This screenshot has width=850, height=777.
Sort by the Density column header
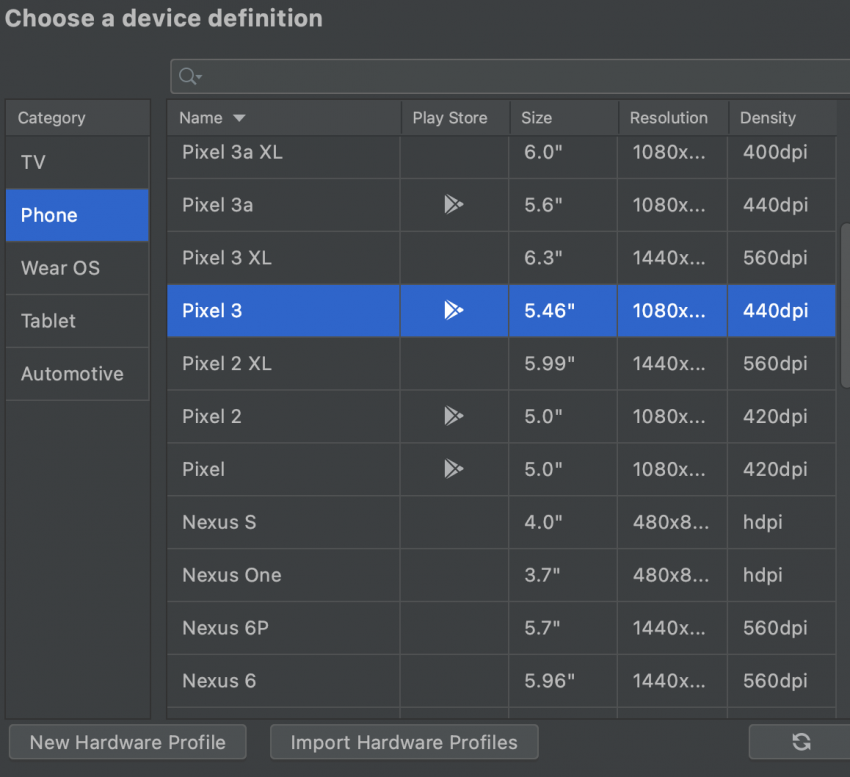[768, 118]
